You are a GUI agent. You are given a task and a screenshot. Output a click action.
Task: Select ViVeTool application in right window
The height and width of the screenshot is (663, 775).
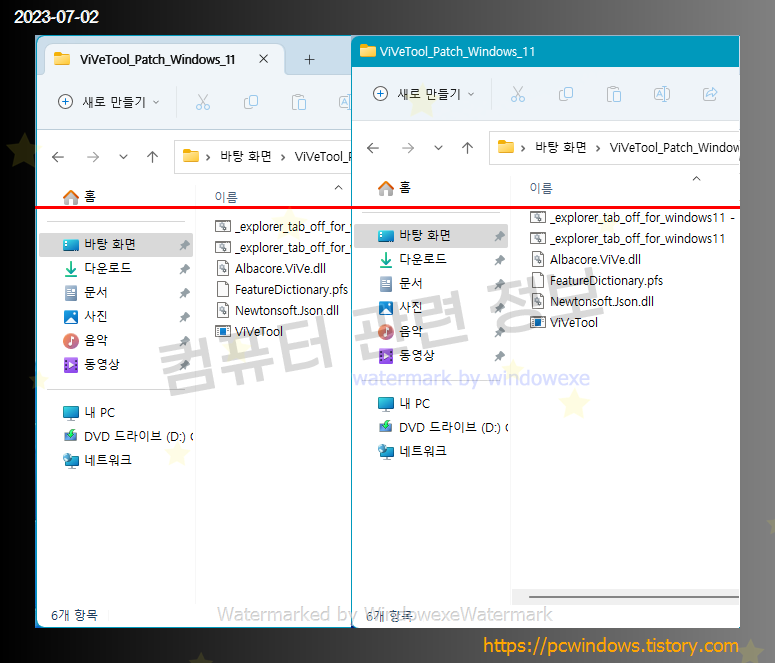pos(564,322)
